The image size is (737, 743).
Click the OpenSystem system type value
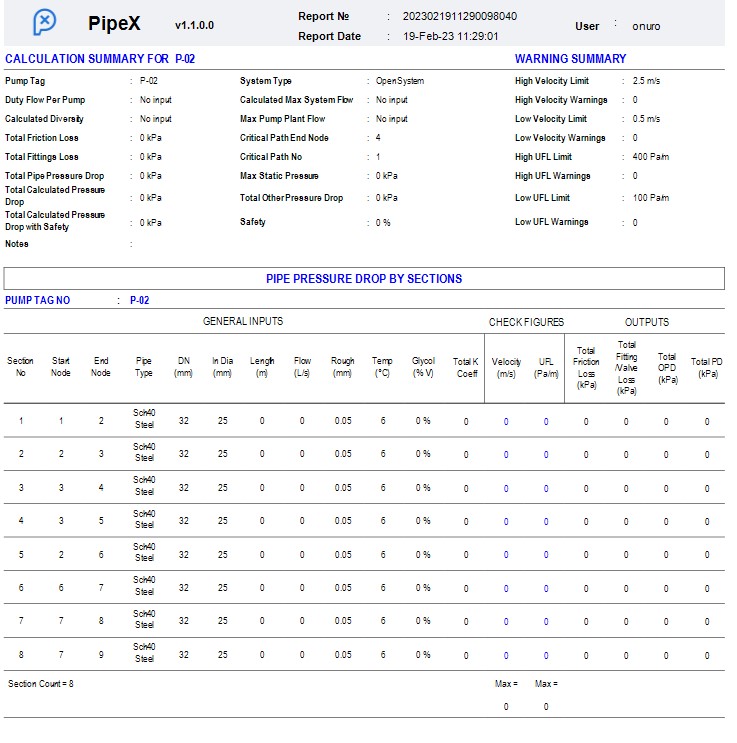(400, 81)
